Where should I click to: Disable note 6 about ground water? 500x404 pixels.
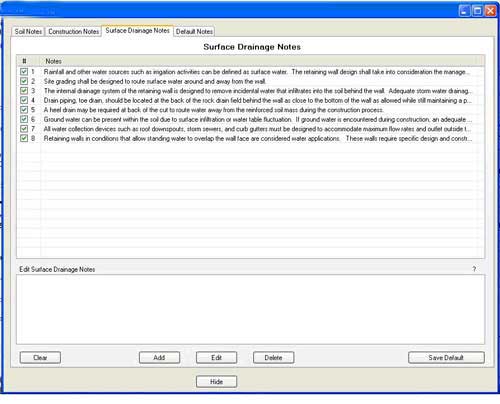pyautogui.click(x=24, y=119)
